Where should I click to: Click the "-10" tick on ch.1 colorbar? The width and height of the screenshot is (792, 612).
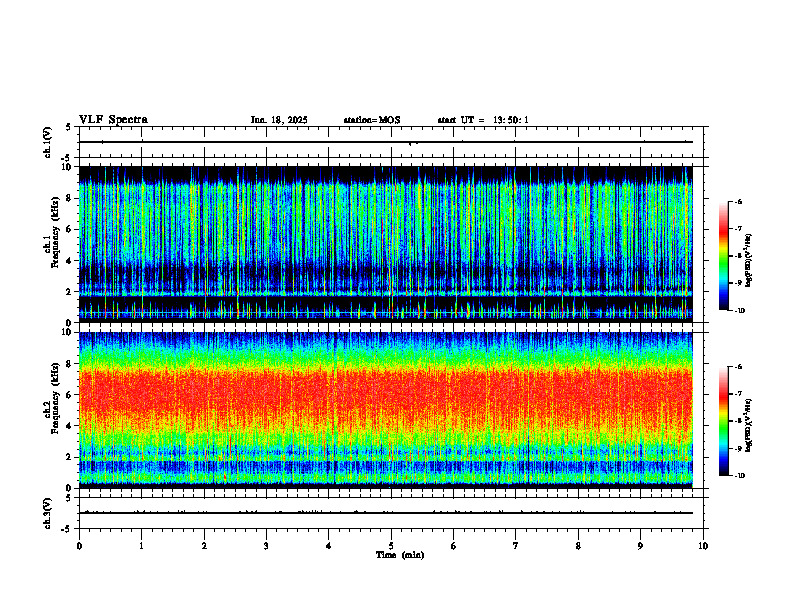pyautogui.click(x=739, y=311)
